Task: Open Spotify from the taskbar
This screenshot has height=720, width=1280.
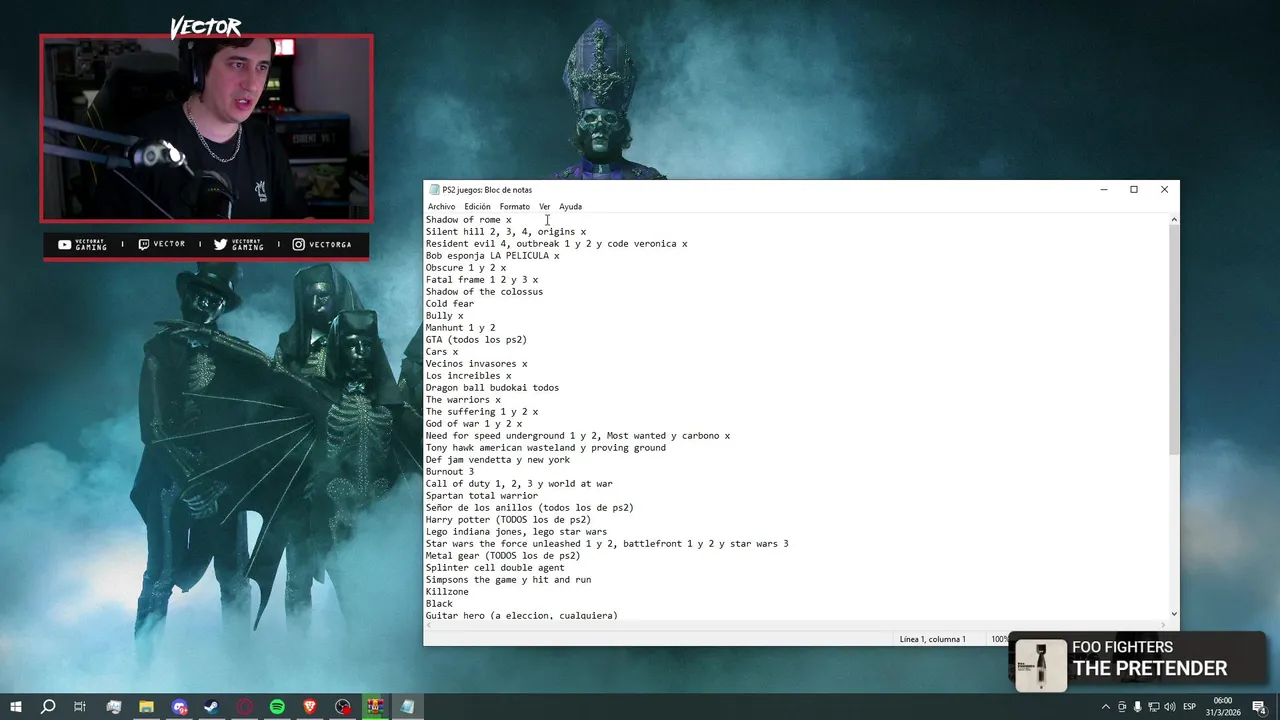Action: click(277, 707)
